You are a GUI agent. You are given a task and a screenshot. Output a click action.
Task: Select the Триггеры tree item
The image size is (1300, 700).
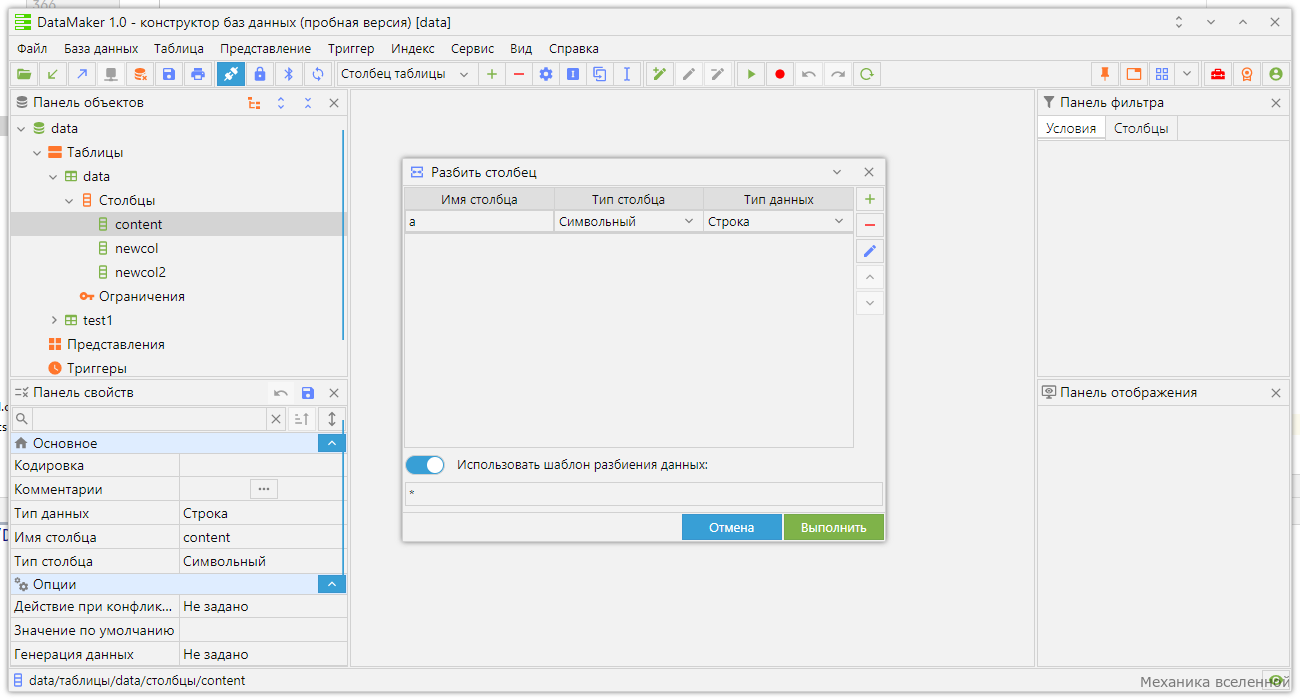pyautogui.click(x=97, y=368)
